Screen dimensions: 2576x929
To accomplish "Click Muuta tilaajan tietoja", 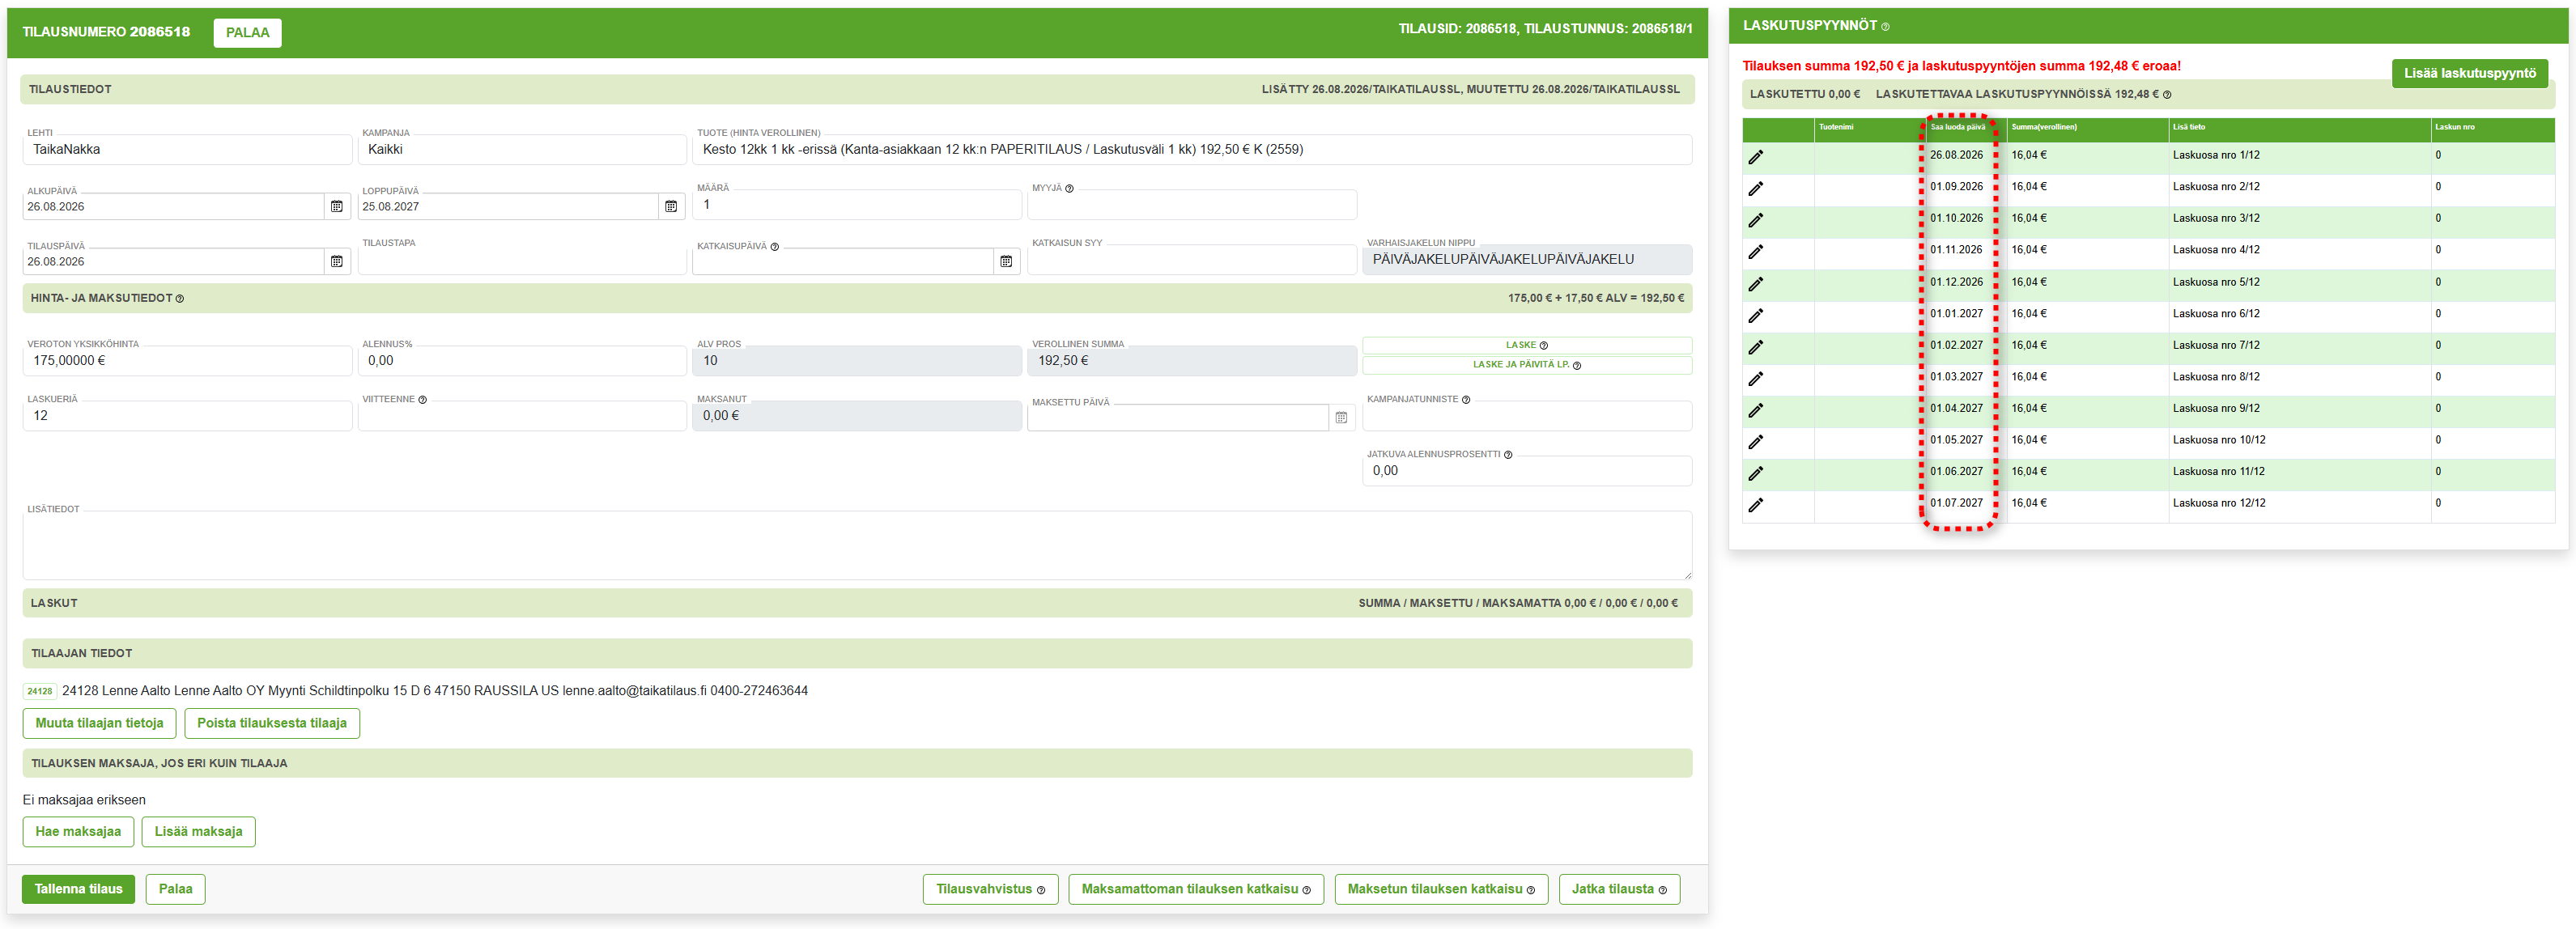I will tap(99, 723).
